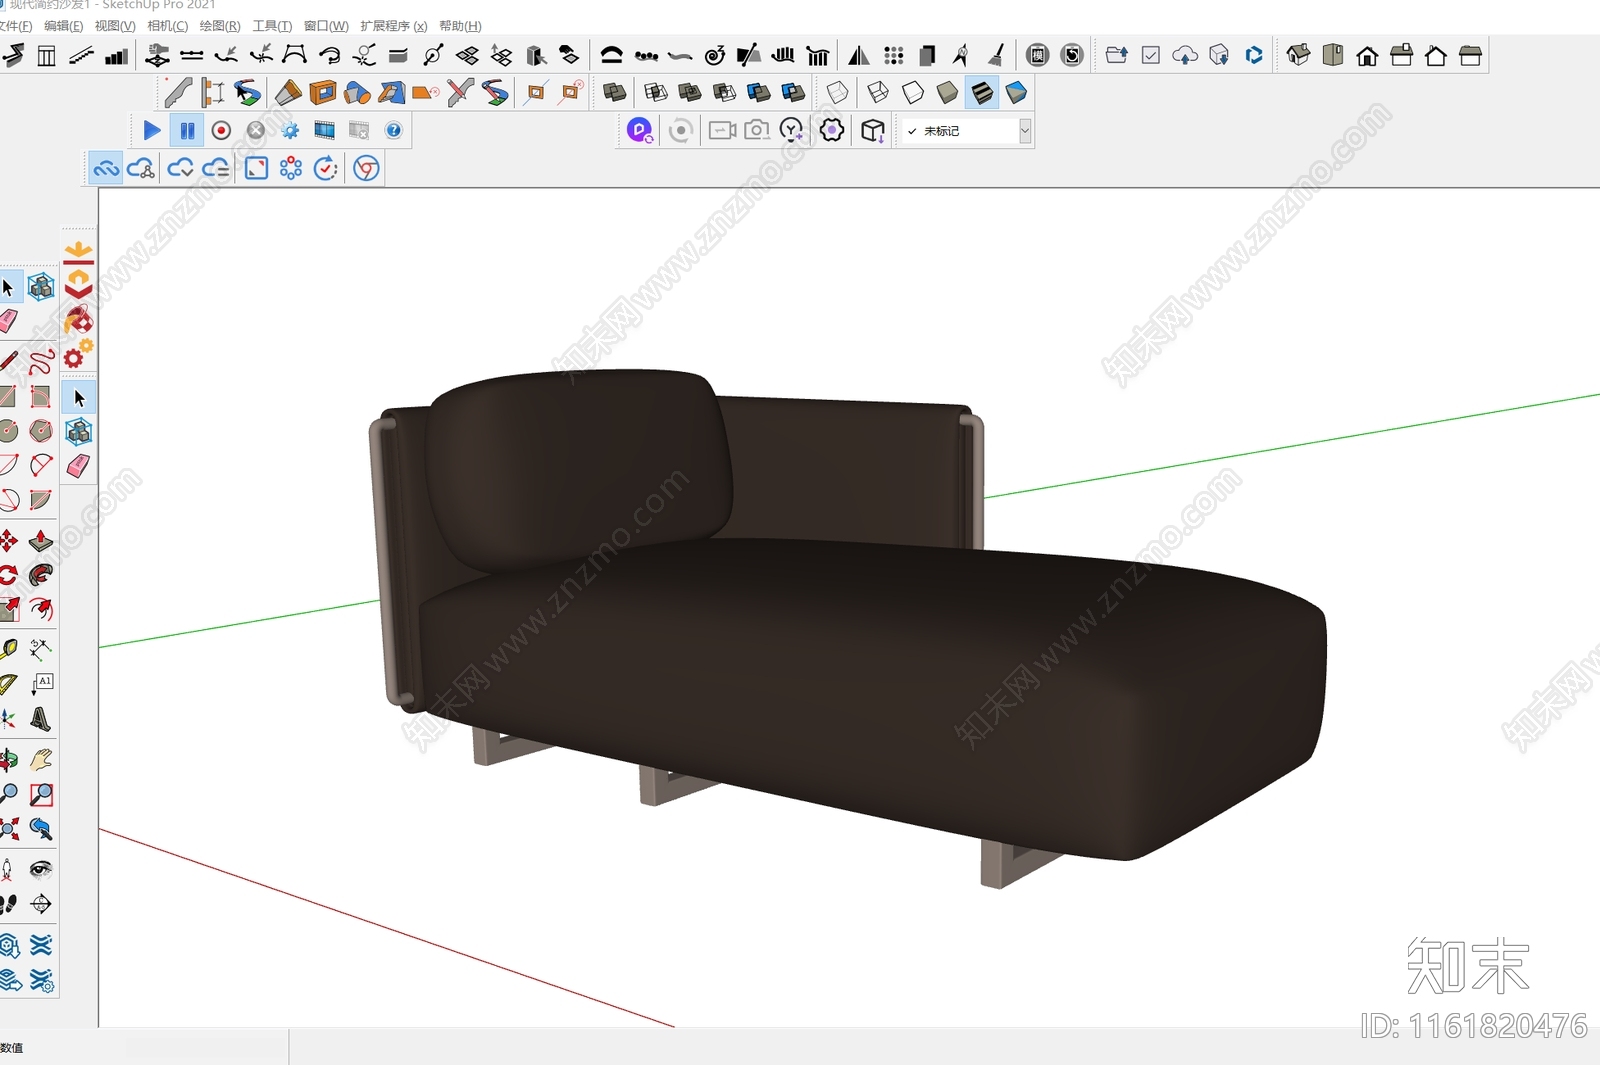Click the Monochrome style cube icon

tap(1016, 93)
